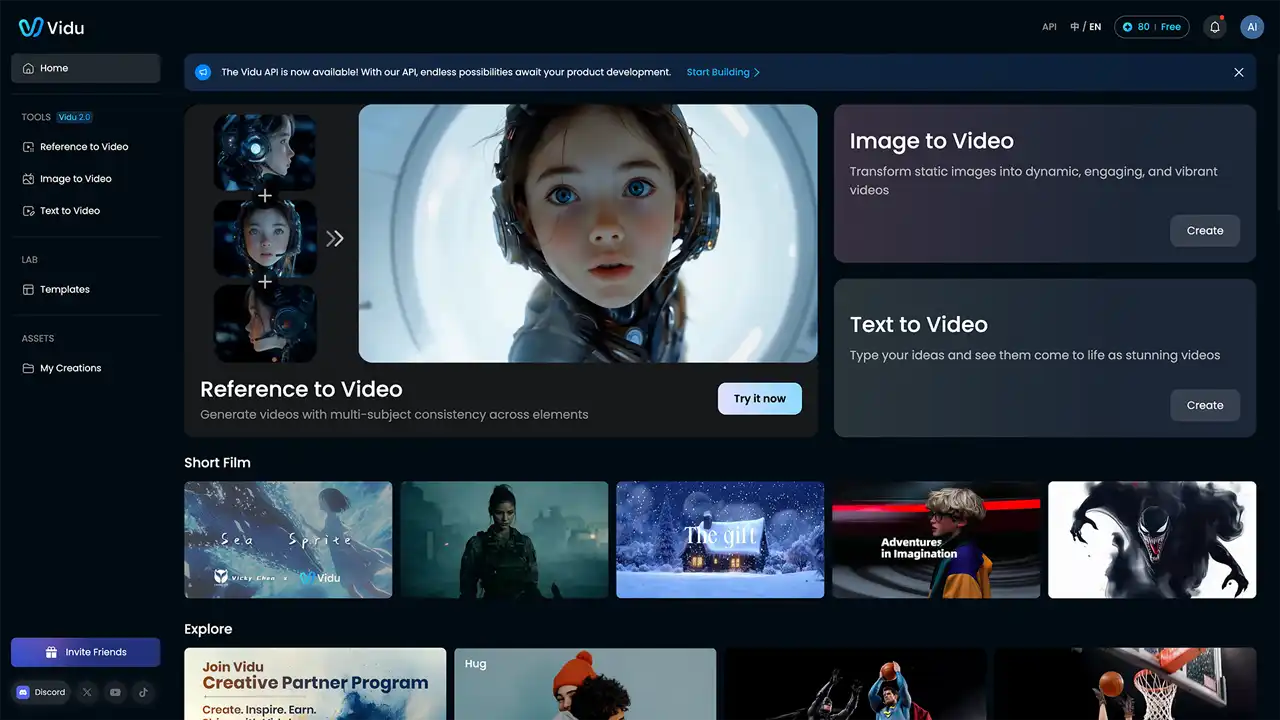Click the Try it now button
The height and width of the screenshot is (720, 1280).
(759, 398)
